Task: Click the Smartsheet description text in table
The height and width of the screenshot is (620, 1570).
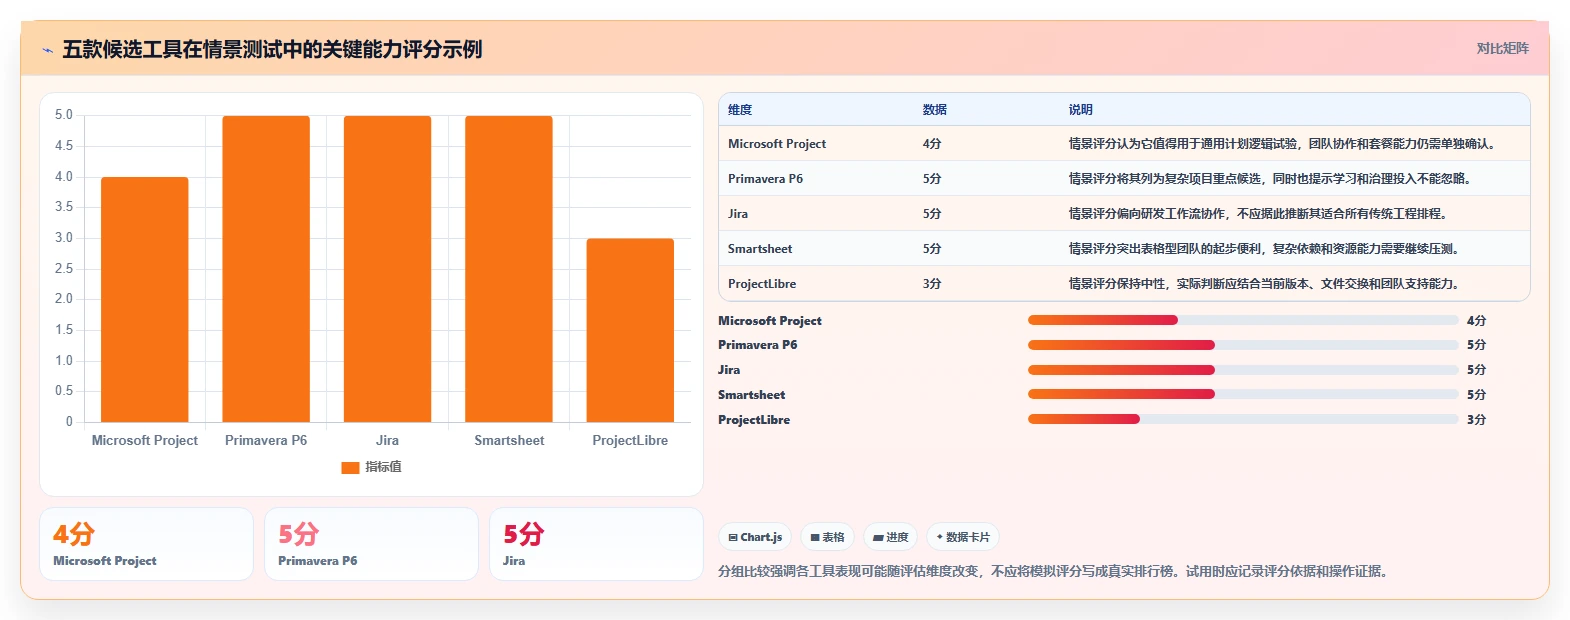Action: click(x=1266, y=249)
